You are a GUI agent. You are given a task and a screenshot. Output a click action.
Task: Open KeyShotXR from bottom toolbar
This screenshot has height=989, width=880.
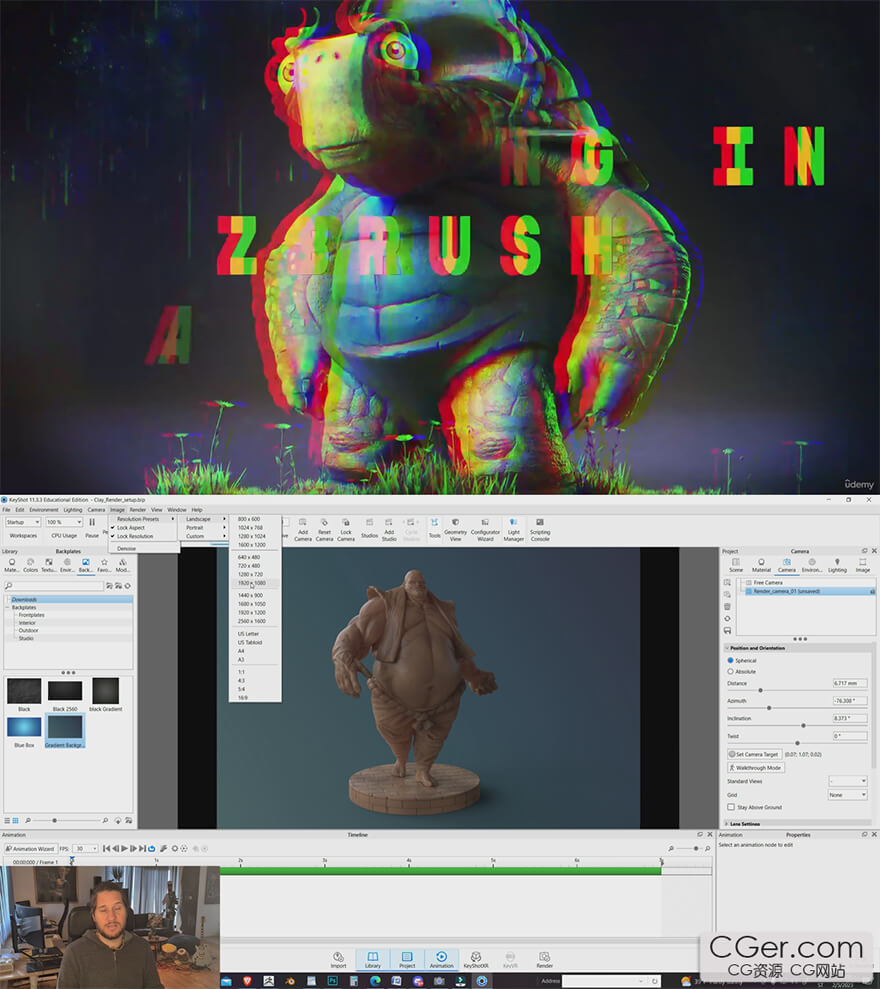pyautogui.click(x=476, y=960)
